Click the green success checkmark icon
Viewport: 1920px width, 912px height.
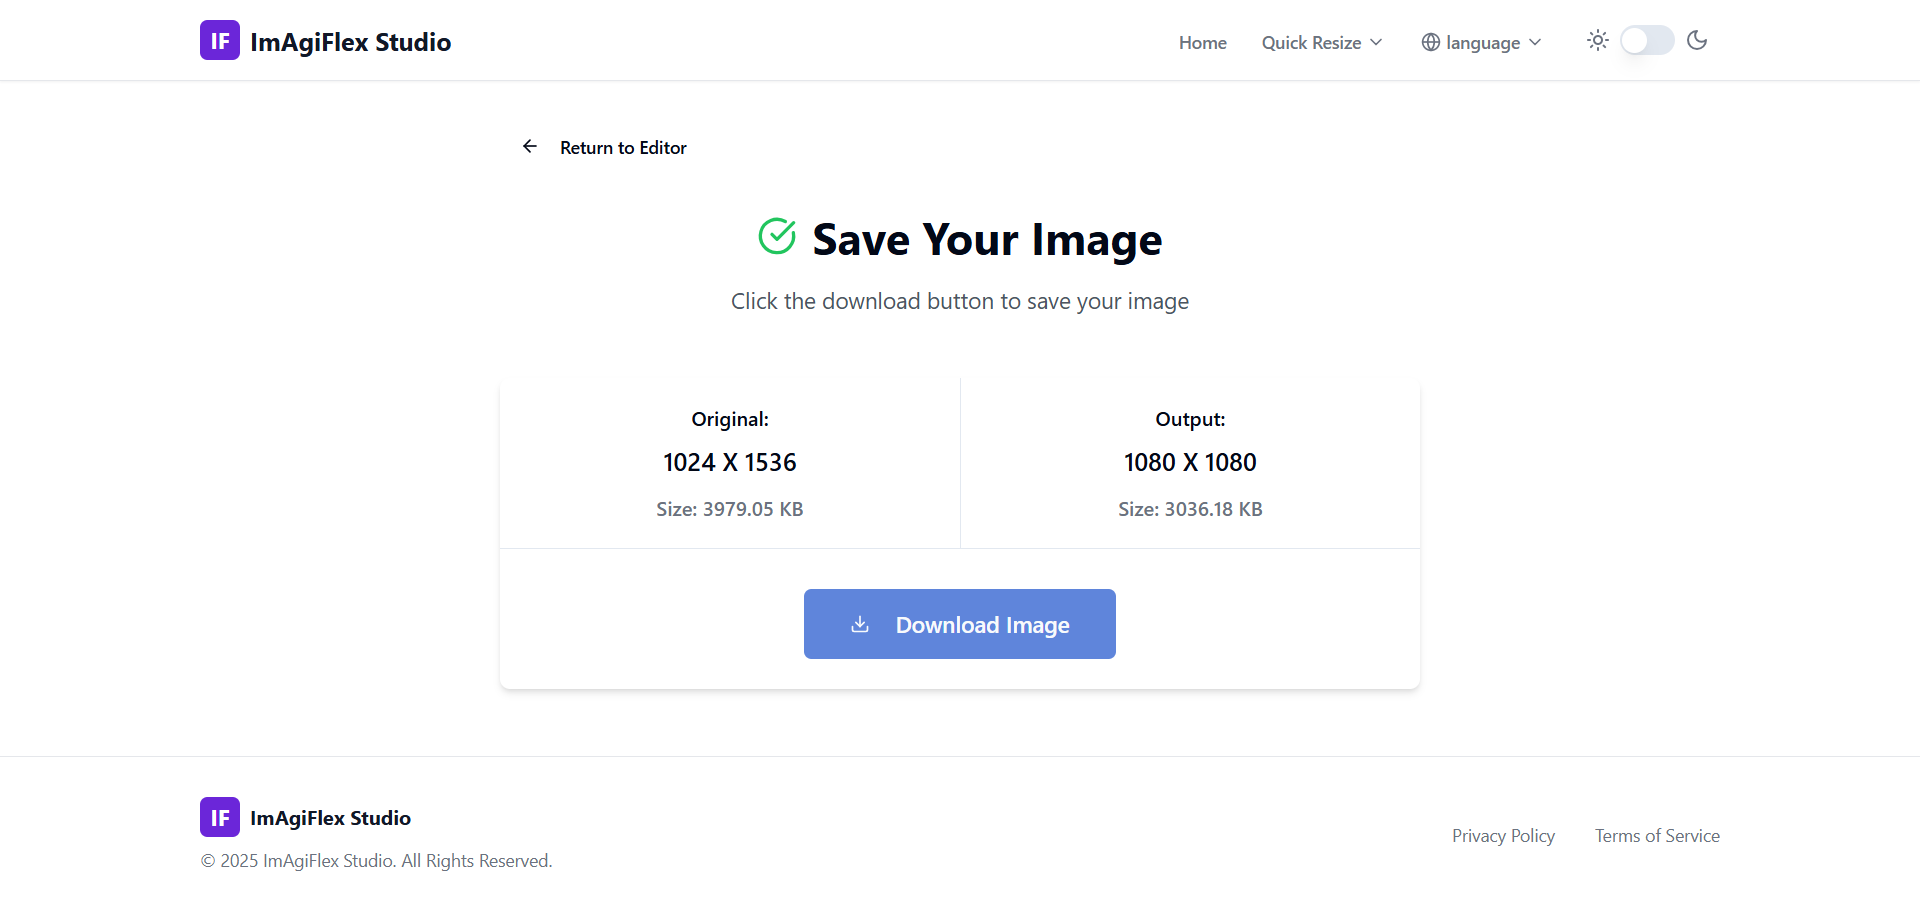tap(777, 236)
